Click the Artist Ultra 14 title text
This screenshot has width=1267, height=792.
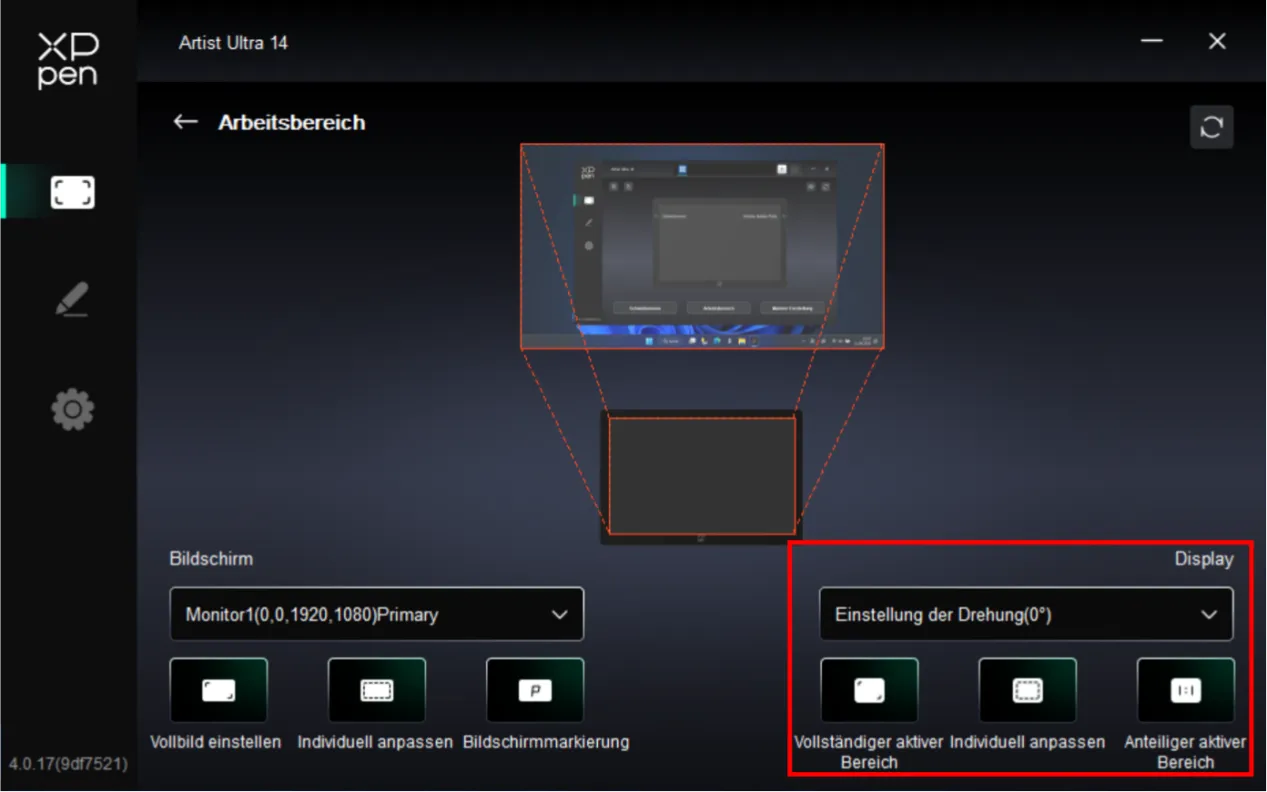[x=233, y=43]
